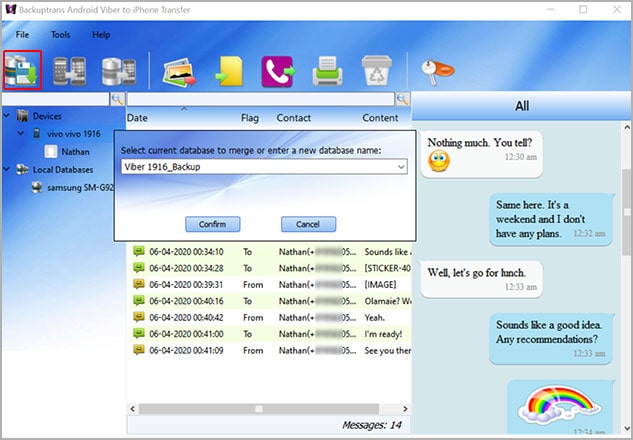This screenshot has width=633, height=440.
Task: Click the database-to-phone restore toolbar icon
Action: point(119,71)
